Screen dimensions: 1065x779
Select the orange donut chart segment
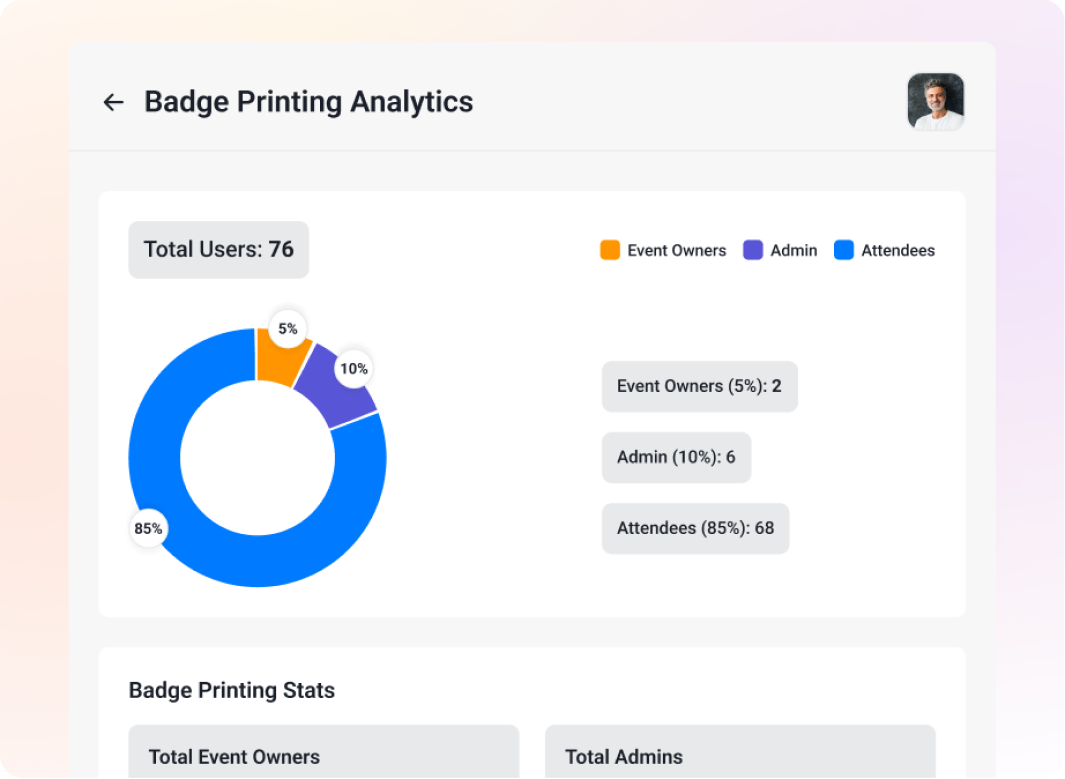click(277, 361)
